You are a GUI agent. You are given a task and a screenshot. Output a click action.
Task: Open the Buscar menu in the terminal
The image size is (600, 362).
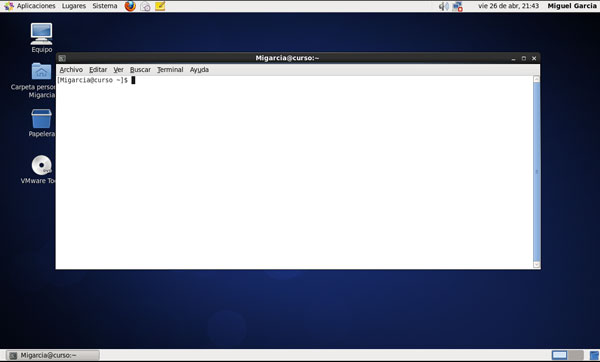pos(140,70)
